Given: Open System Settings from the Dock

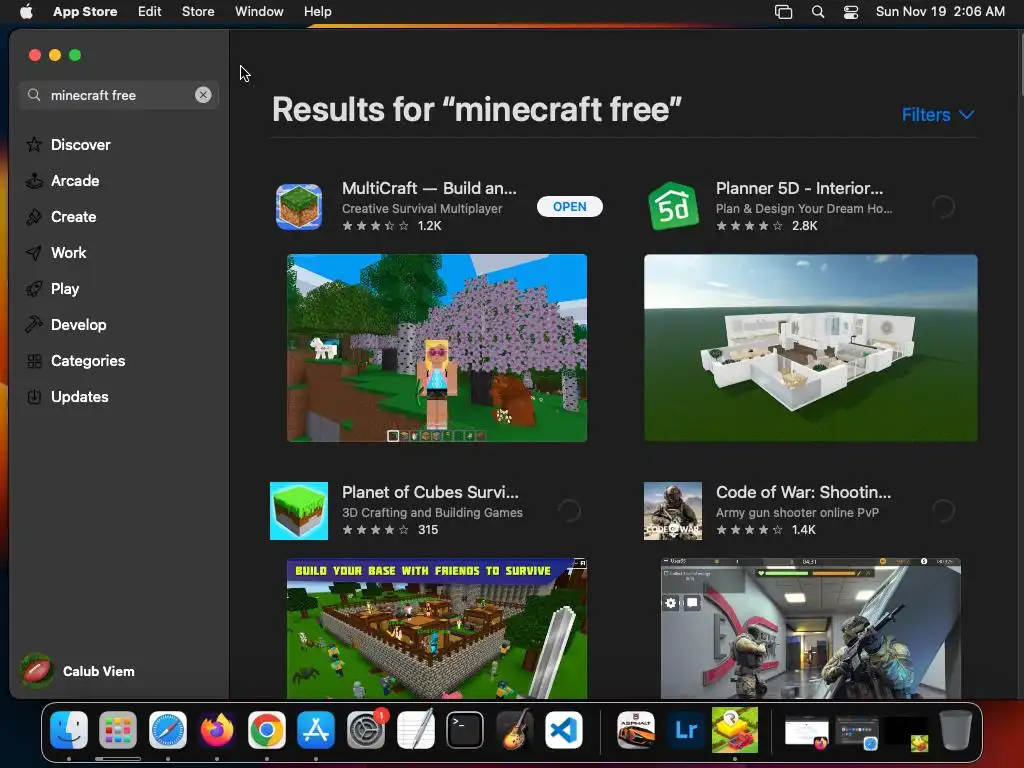Looking at the screenshot, I should pos(366,730).
